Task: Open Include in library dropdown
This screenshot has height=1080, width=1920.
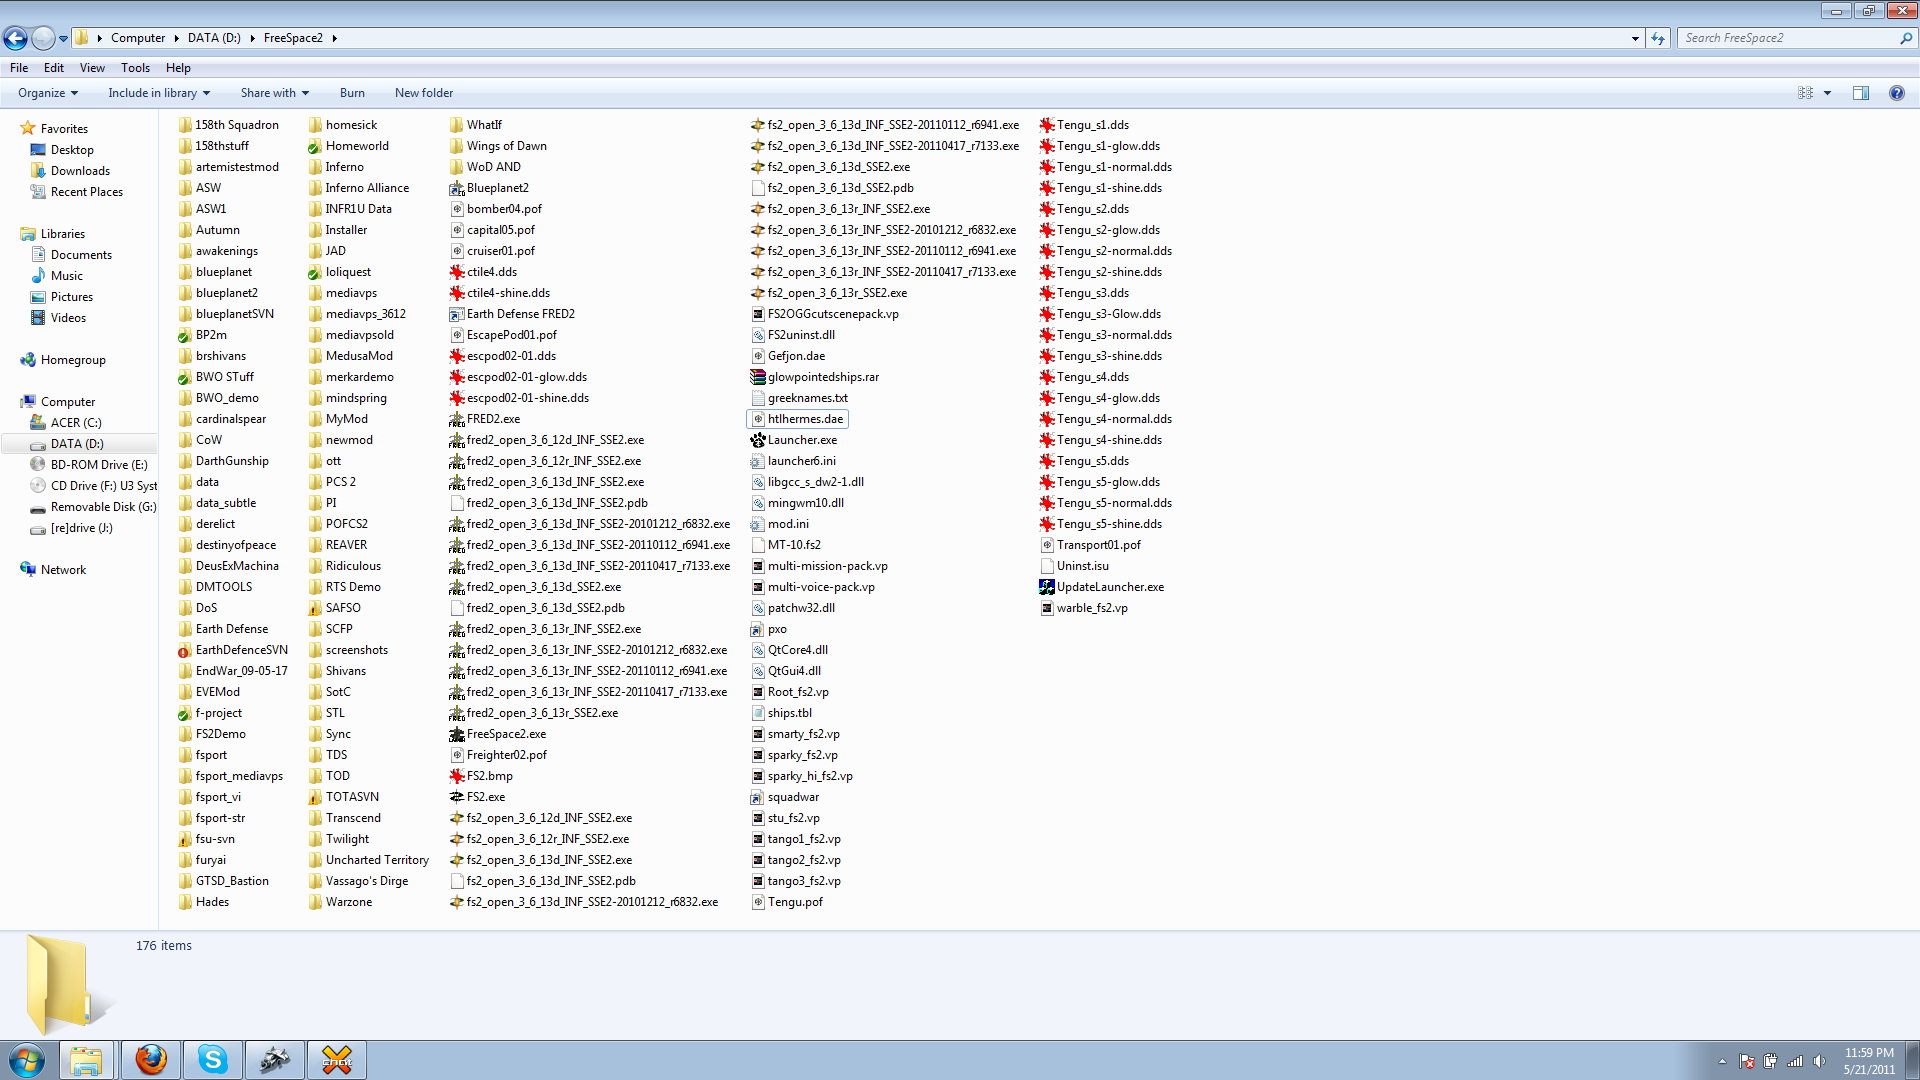Action: [x=159, y=93]
